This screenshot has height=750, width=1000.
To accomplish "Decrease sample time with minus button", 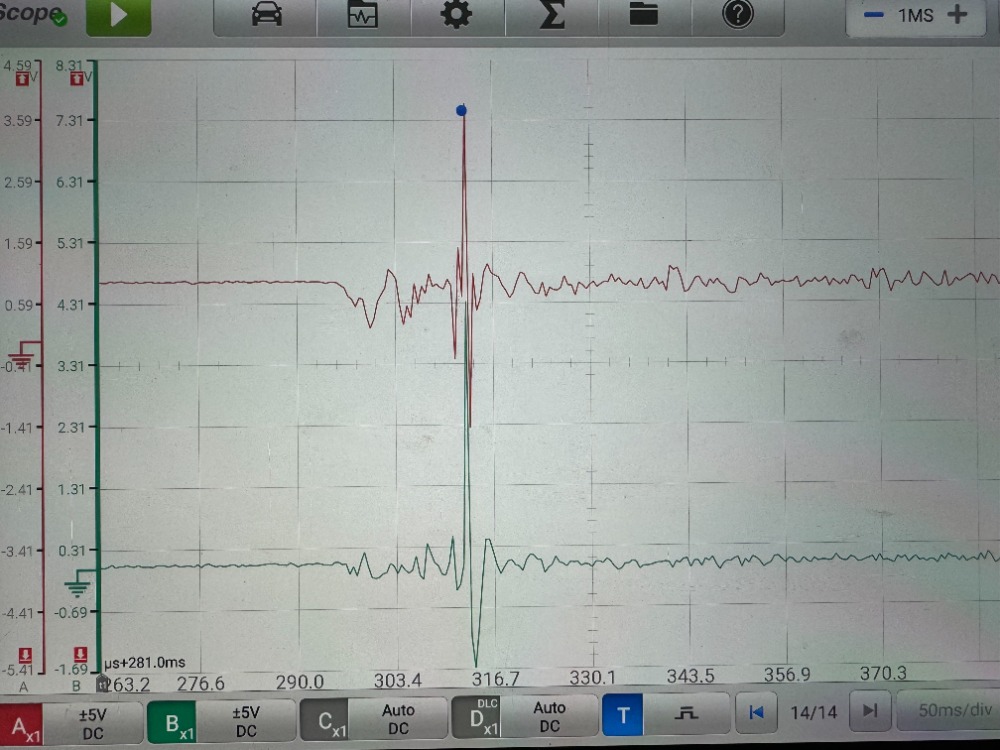I will [x=873, y=15].
